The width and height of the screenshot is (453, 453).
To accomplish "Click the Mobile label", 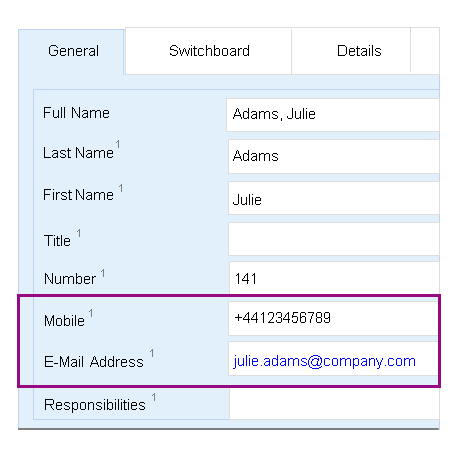I will tap(64, 321).
